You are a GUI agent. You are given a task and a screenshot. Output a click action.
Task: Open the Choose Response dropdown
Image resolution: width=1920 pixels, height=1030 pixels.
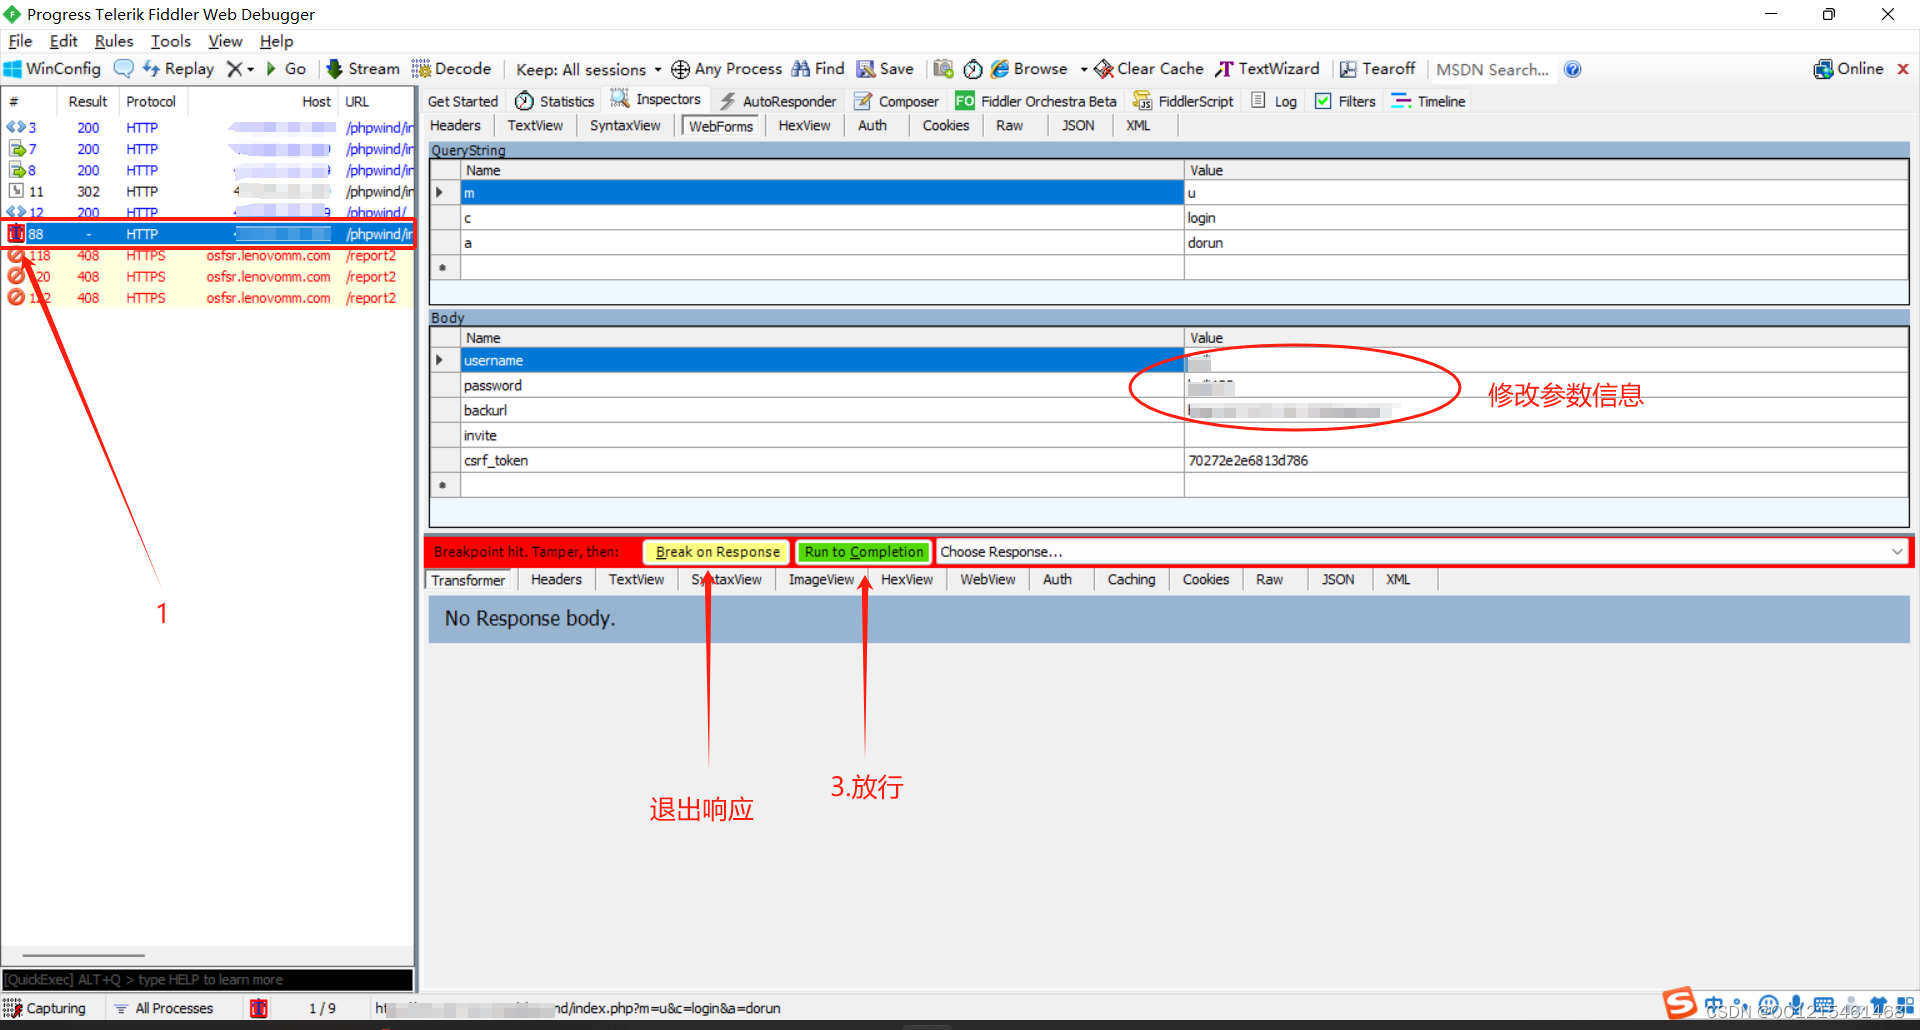[1422, 552]
